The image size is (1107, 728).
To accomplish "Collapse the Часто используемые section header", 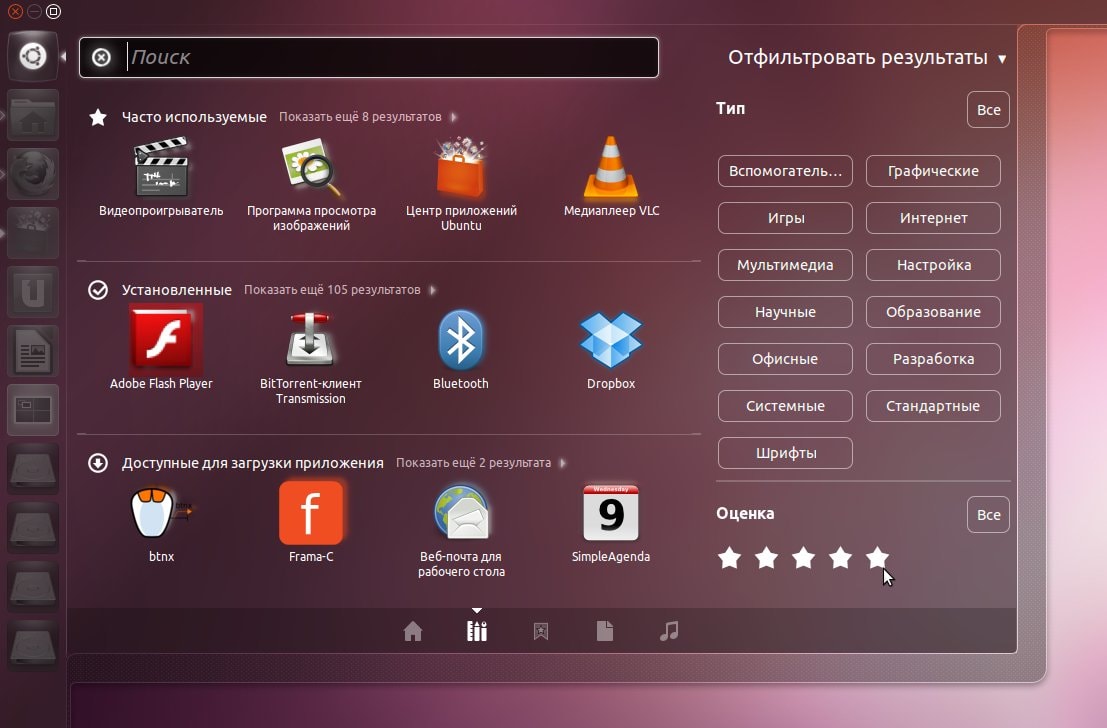I will pos(194,117).
